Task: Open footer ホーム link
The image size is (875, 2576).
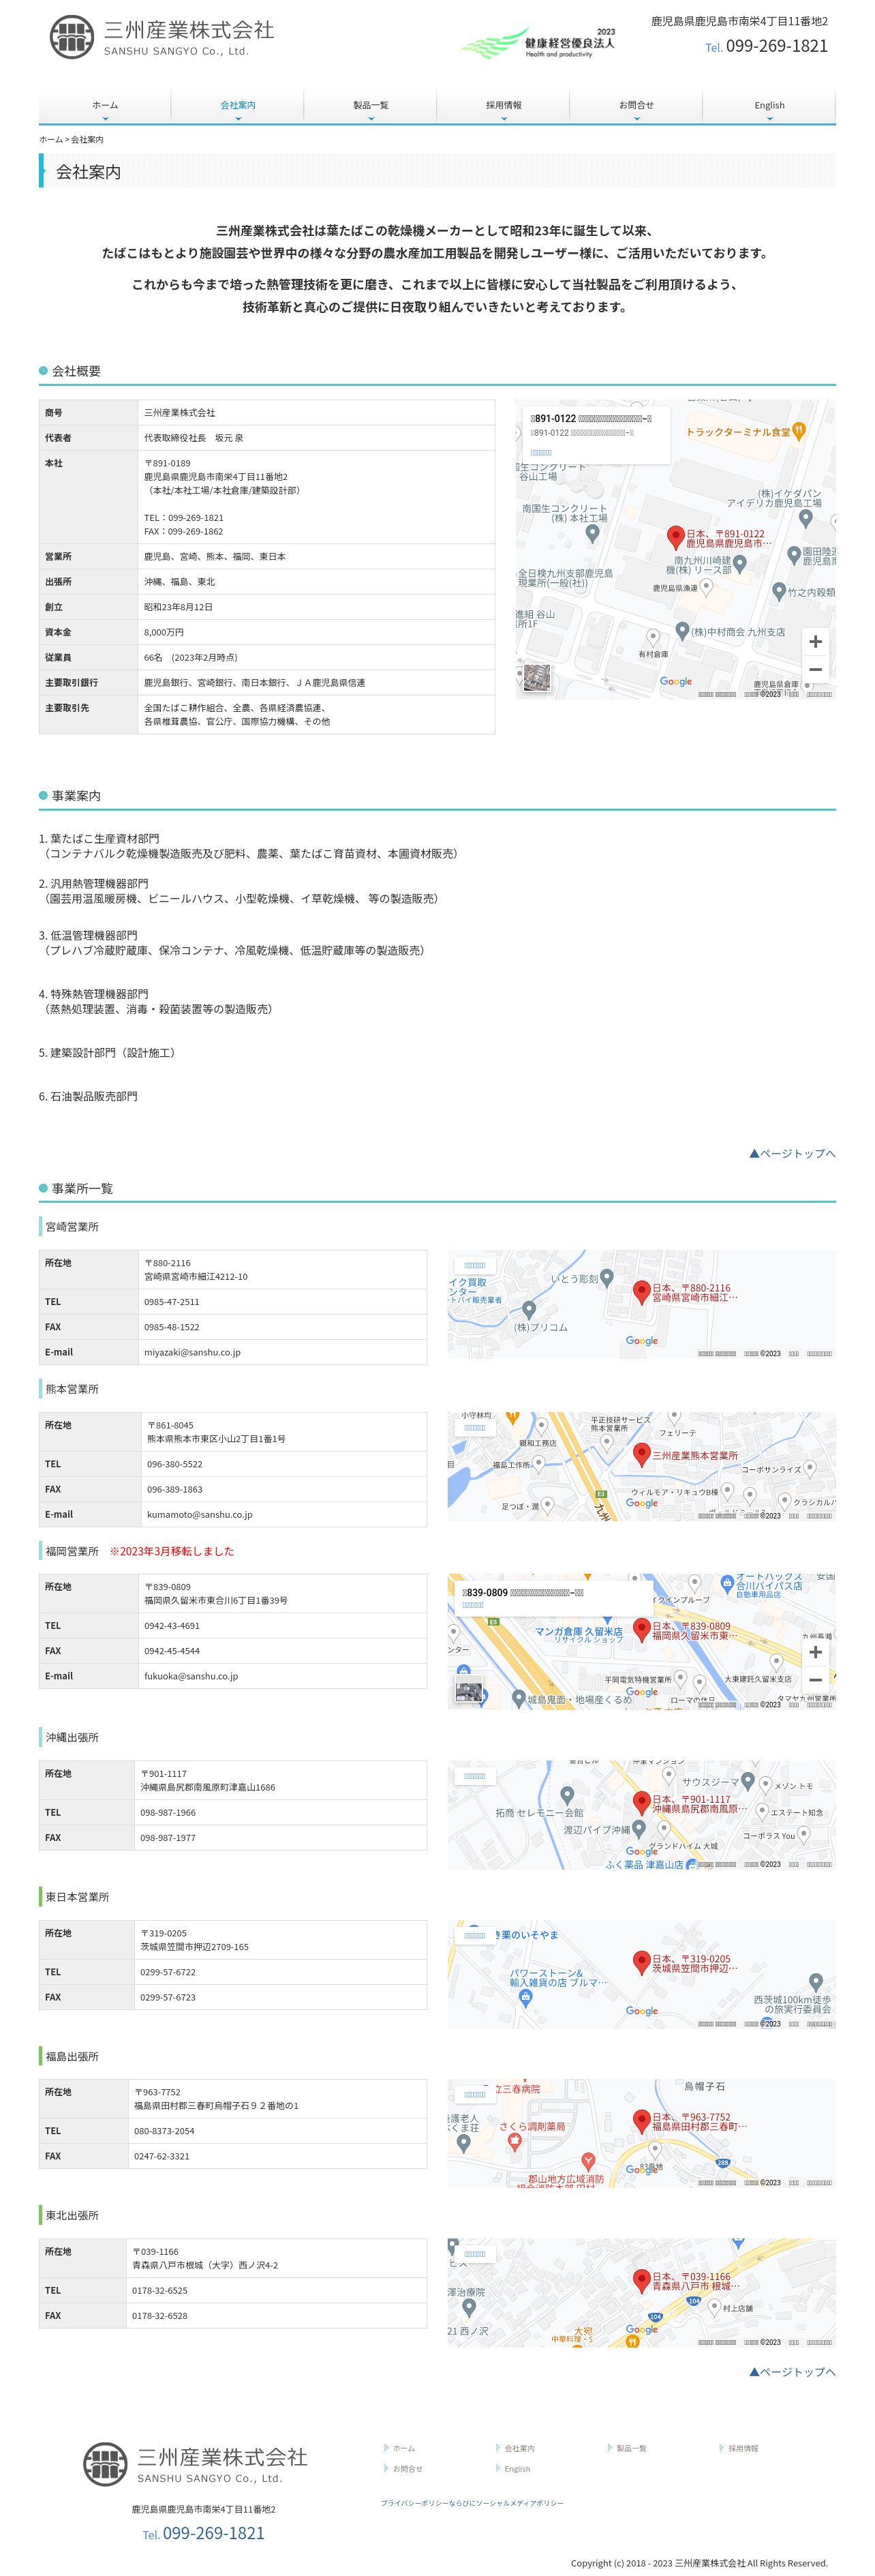Action: pyautogui.click(x=403, y=2448)
